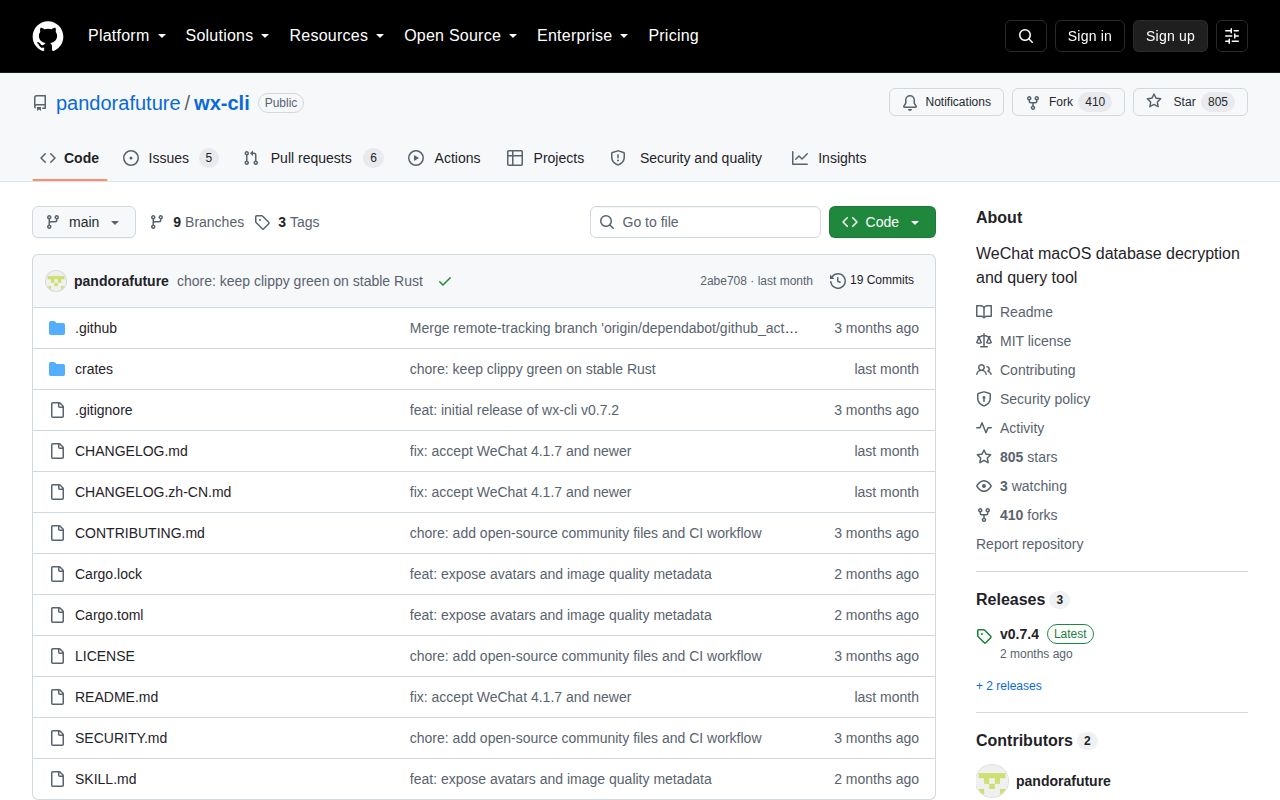The image size is (1280, 800).
Task: Open Cargo.toml file
Action: coord(109,615)
